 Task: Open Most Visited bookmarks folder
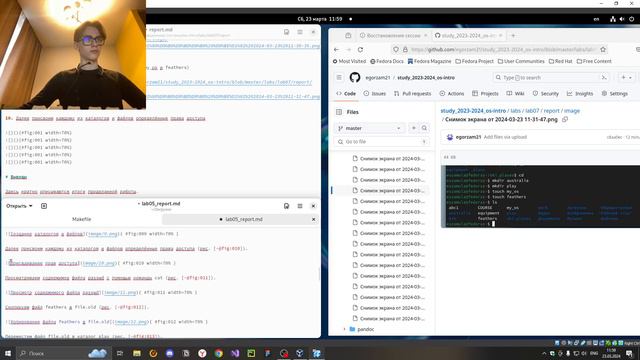349,61
